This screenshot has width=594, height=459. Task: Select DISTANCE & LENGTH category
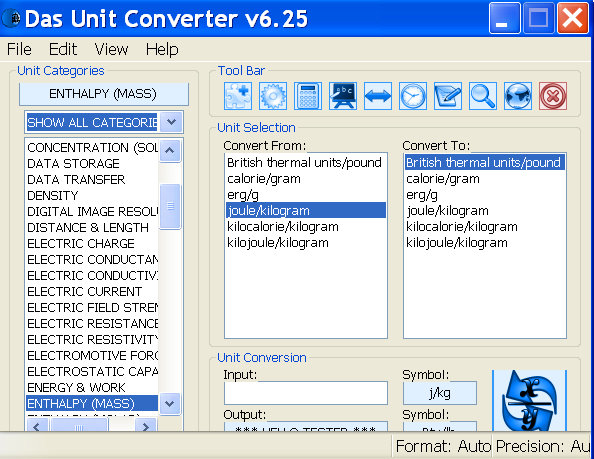92,228
